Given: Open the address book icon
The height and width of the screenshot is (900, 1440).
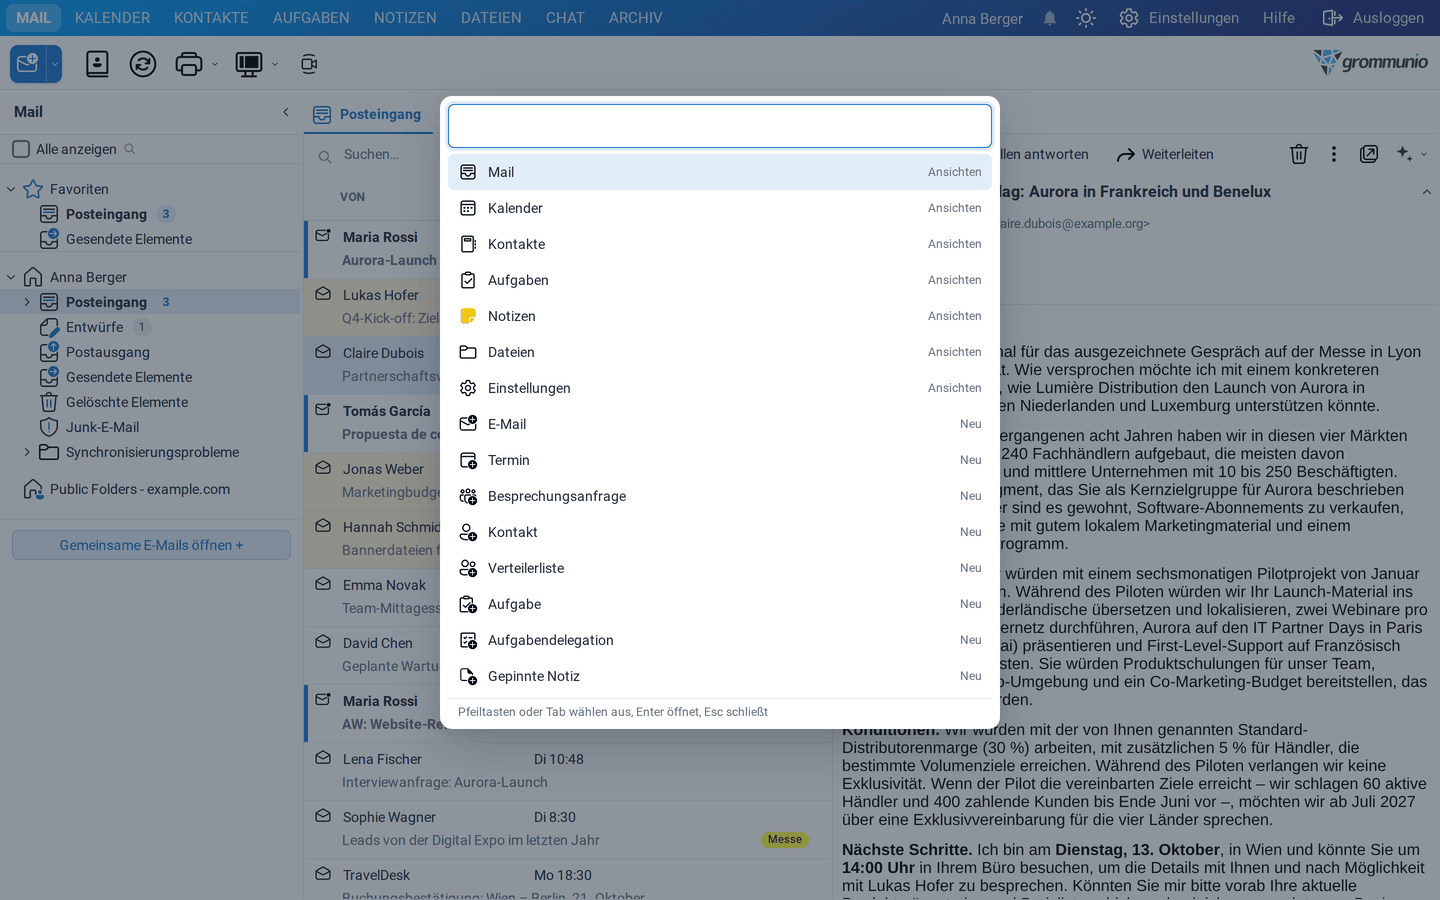Looking at the screenshot, I should [x=97, y=64].
